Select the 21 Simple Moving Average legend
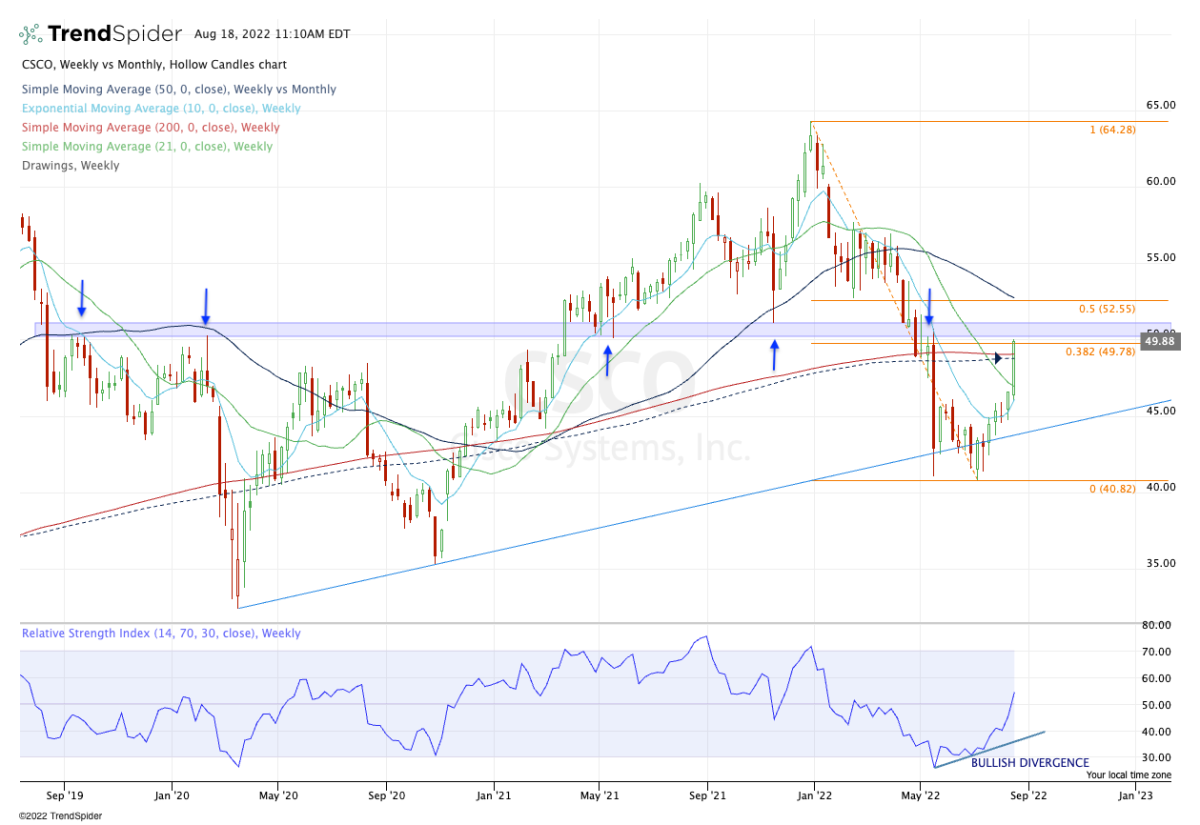The height and width of the screenshot is (825, 1200). (x=146, y=147)
